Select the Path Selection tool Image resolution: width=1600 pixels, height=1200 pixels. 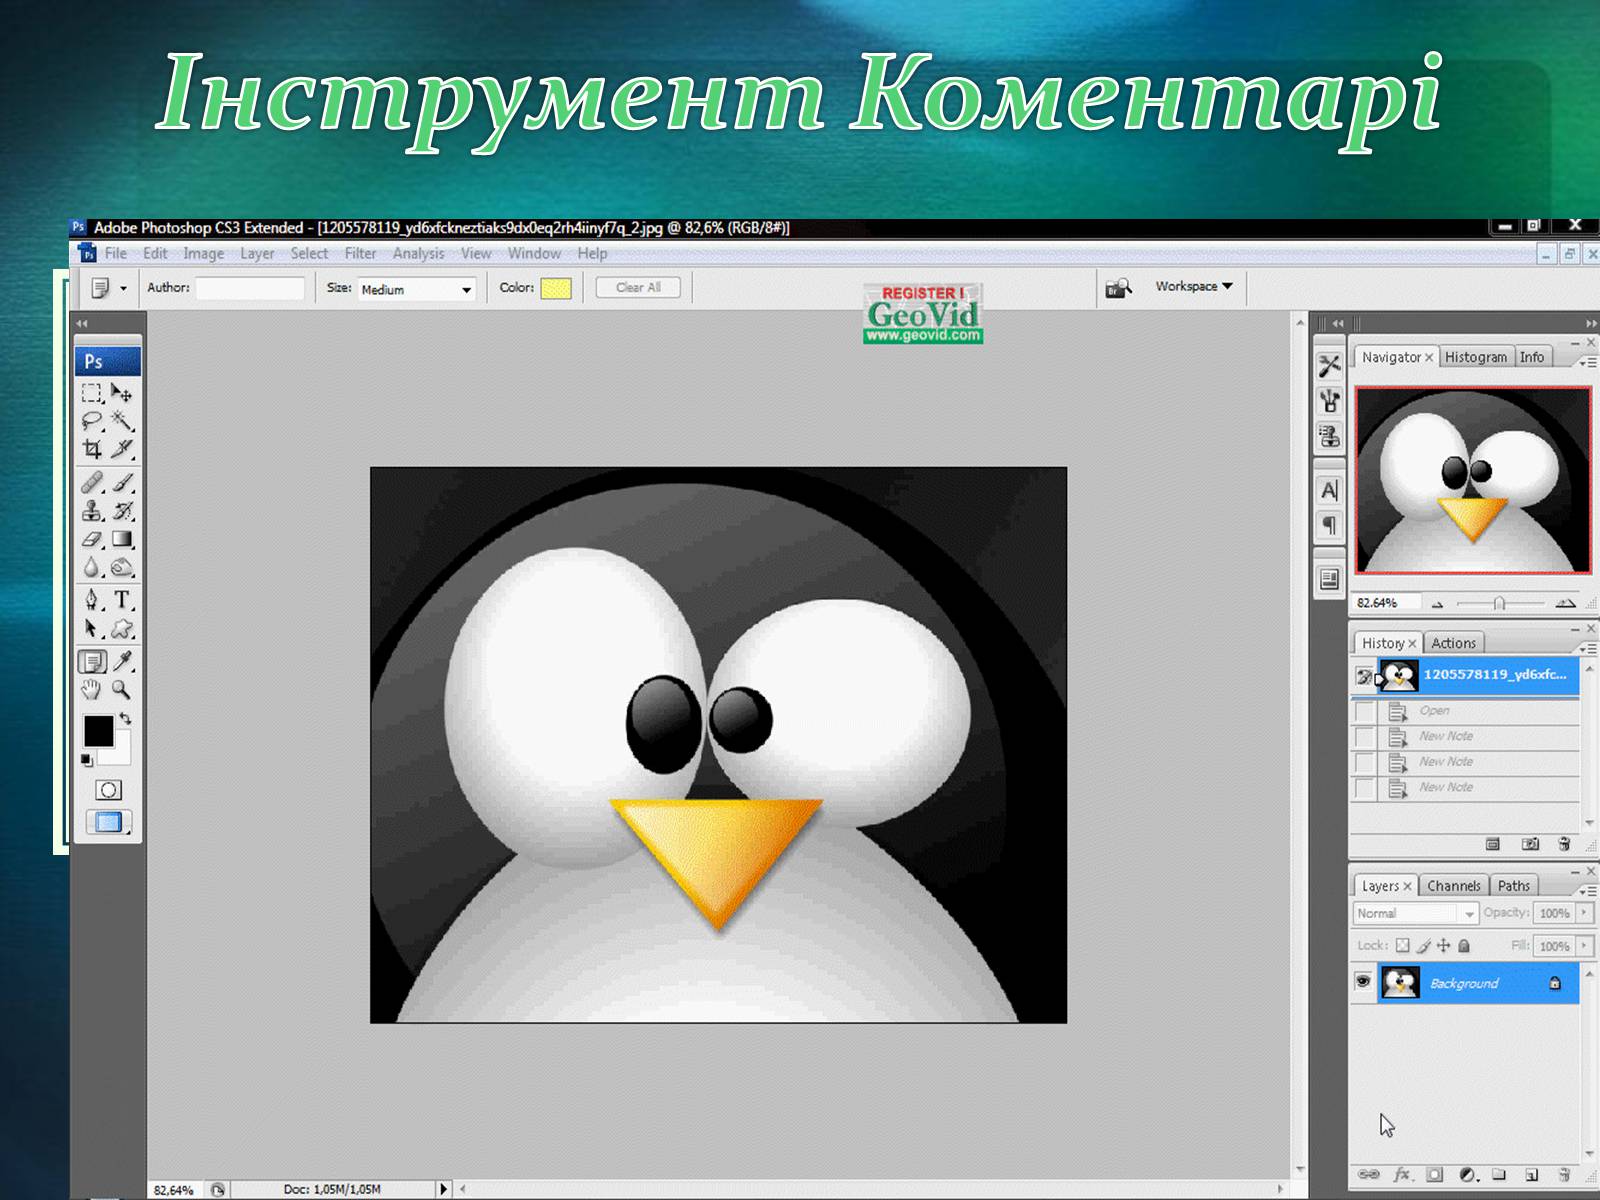(x=92, y=628)
